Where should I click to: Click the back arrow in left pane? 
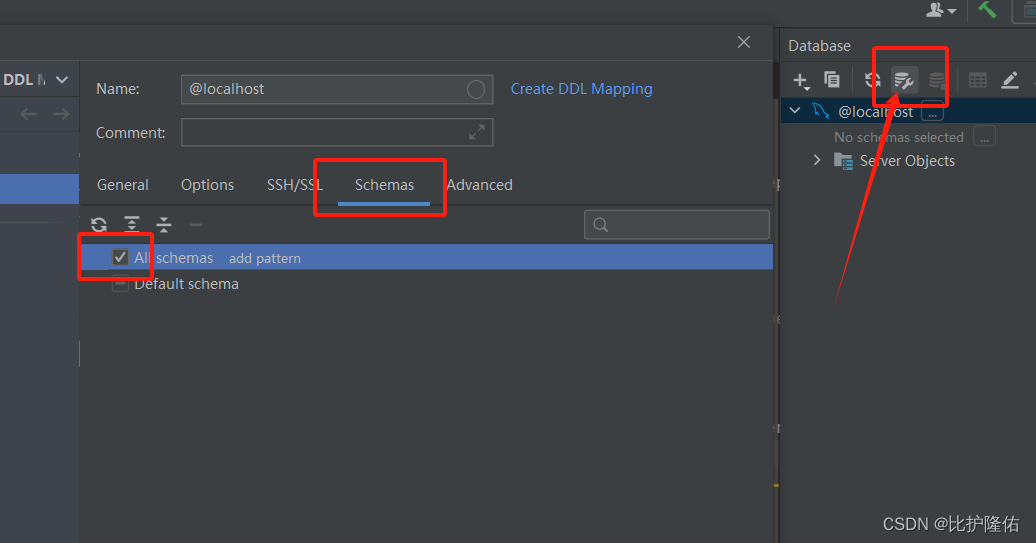pyautogui.click(x=28, y=114)
